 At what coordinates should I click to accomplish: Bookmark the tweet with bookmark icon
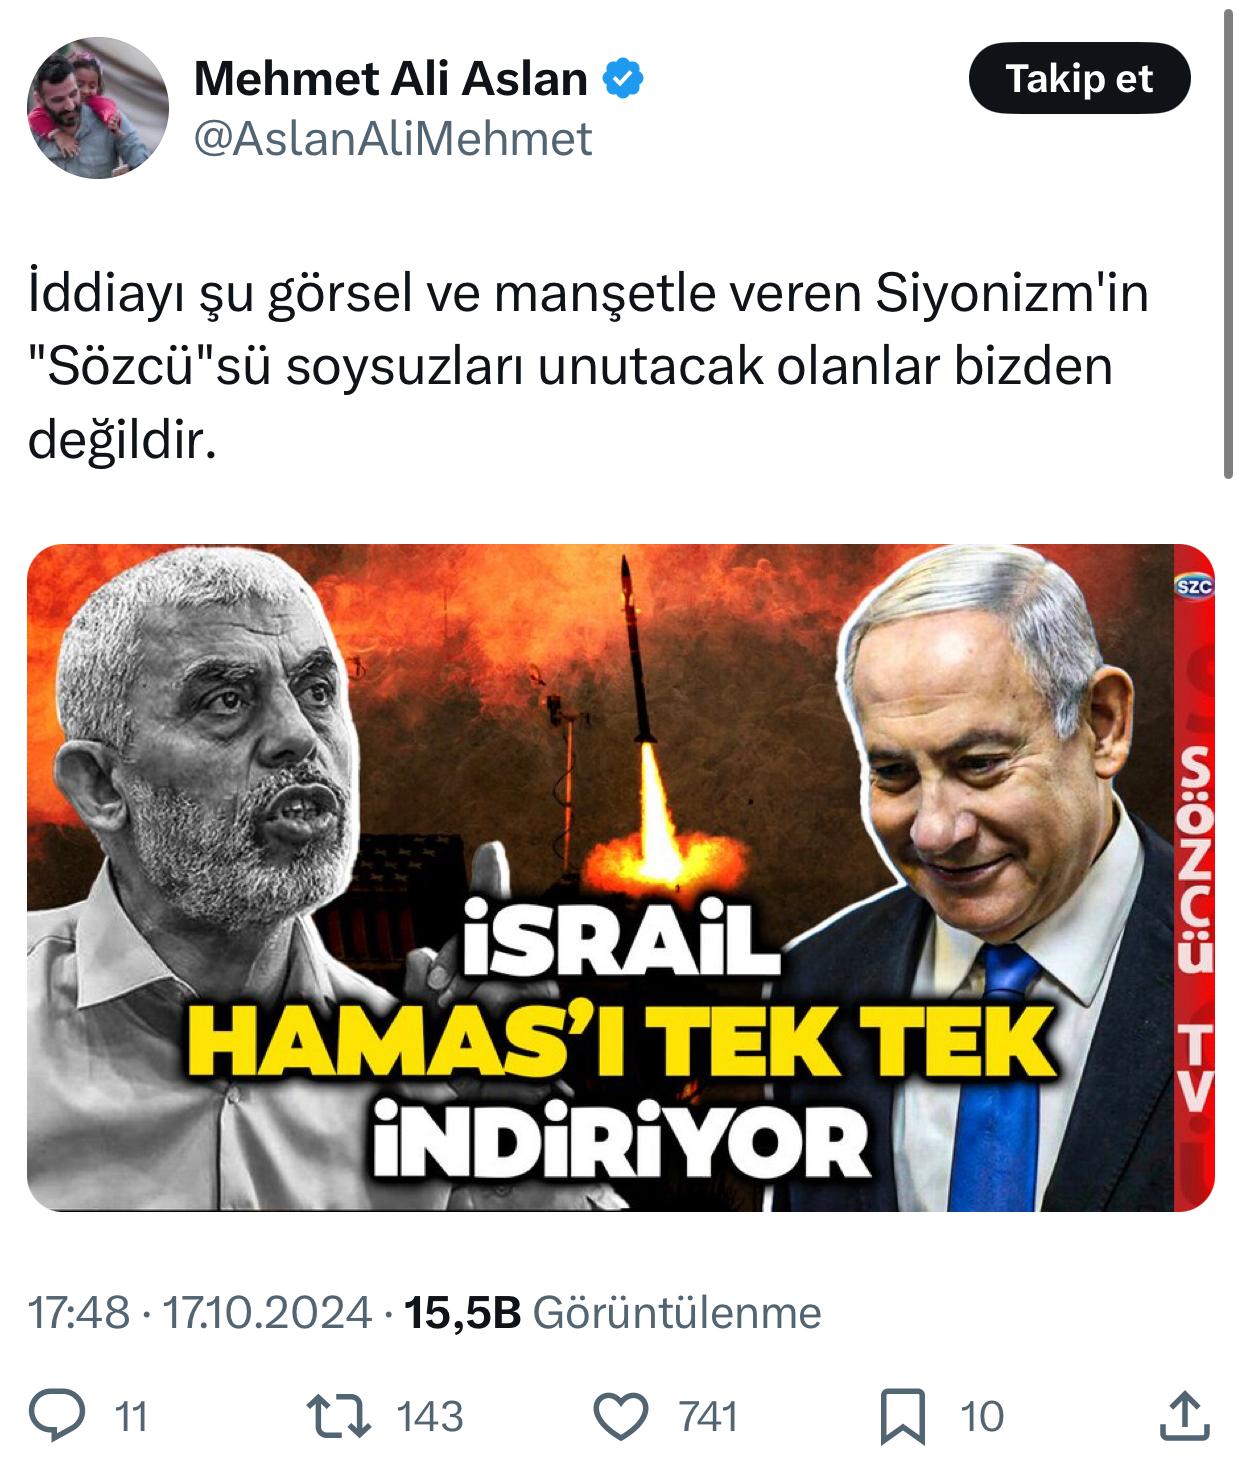click(902, 1416)
